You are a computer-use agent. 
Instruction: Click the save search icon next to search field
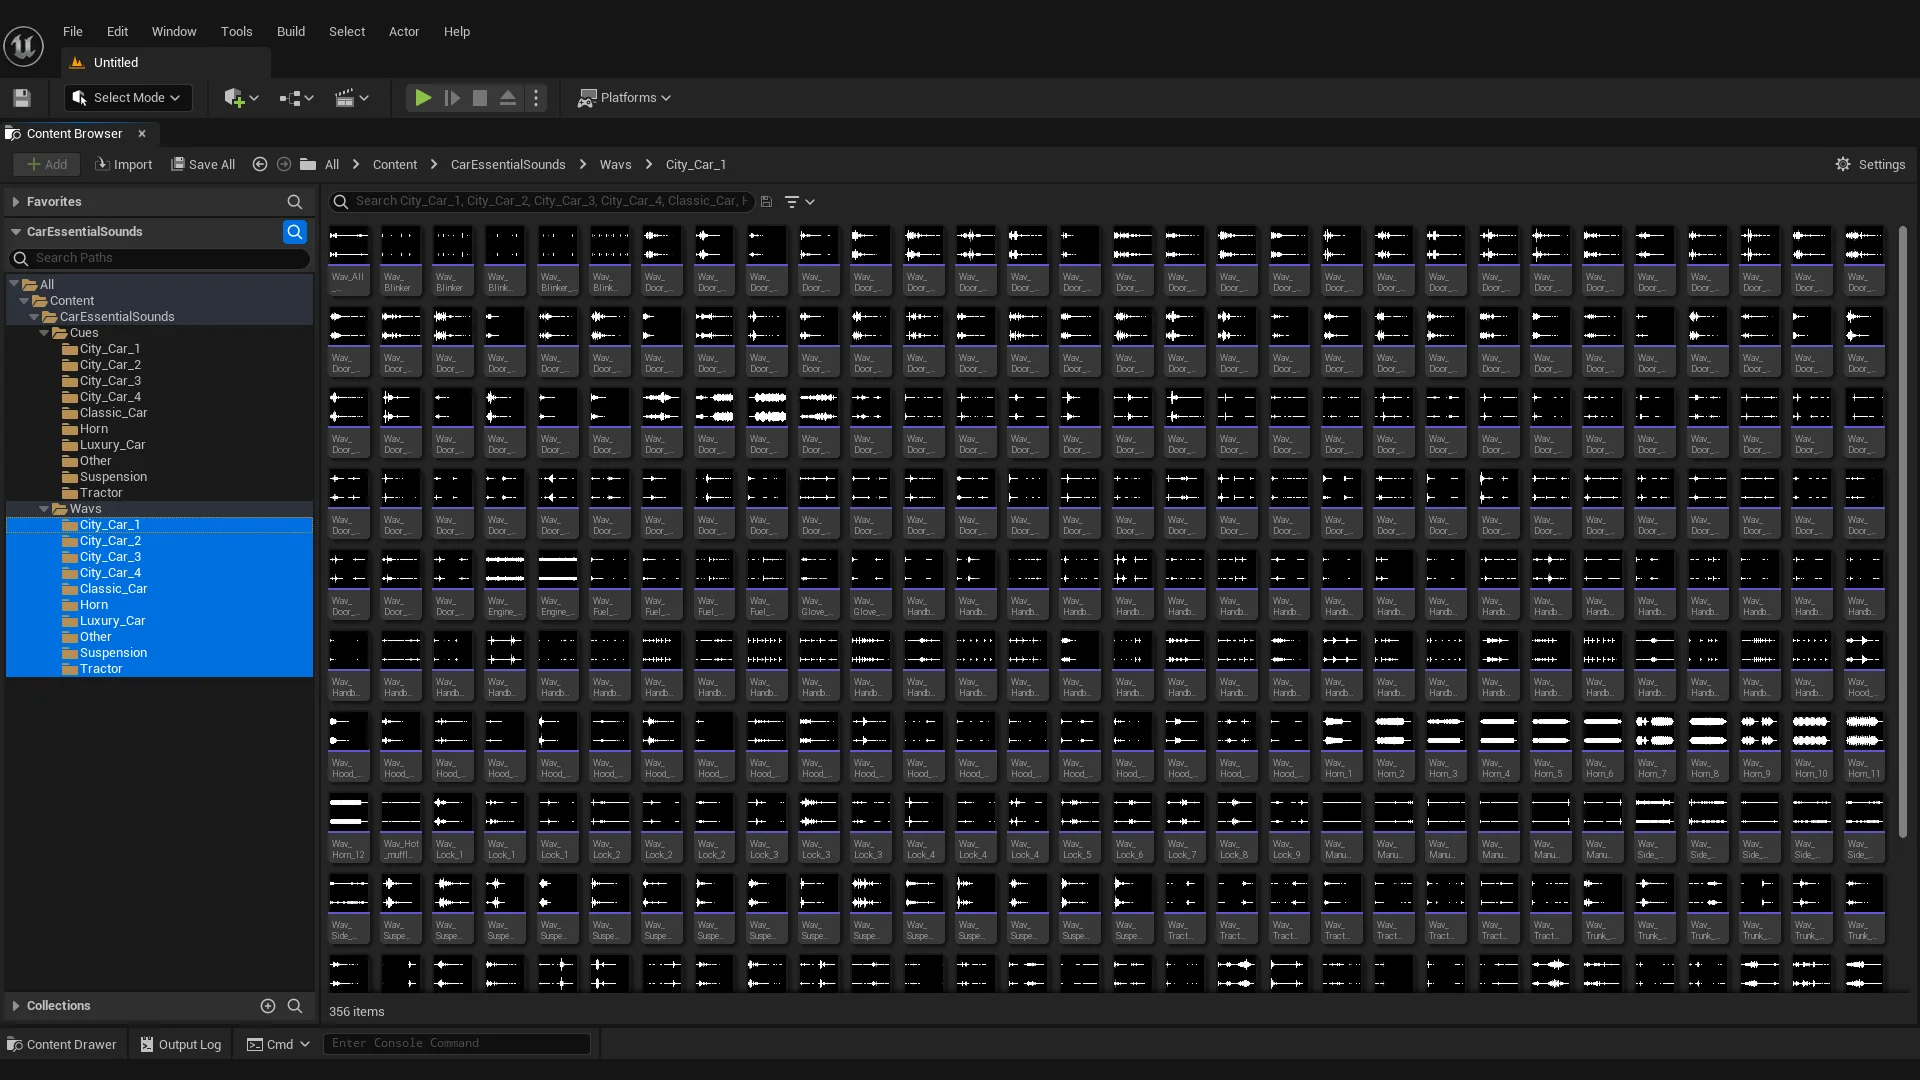[x=766, y=201]
